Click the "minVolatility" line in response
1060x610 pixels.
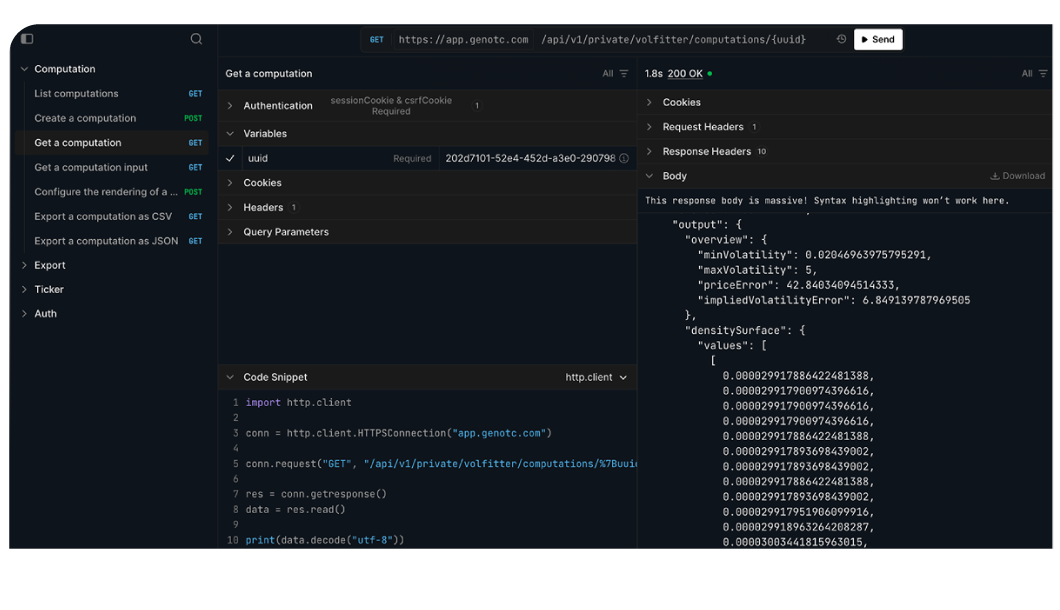pos(814,255)
